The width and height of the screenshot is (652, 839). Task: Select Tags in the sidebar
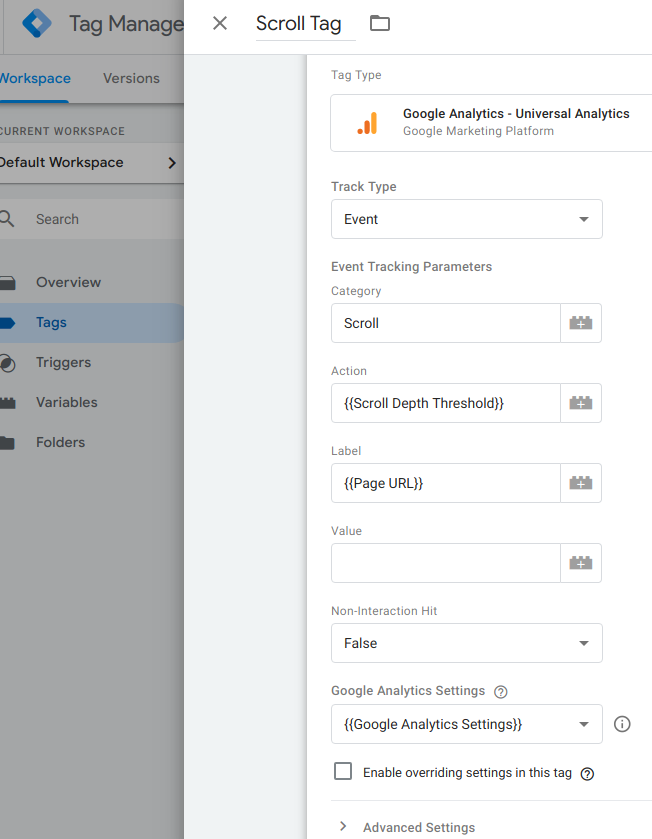coord(51,323)
